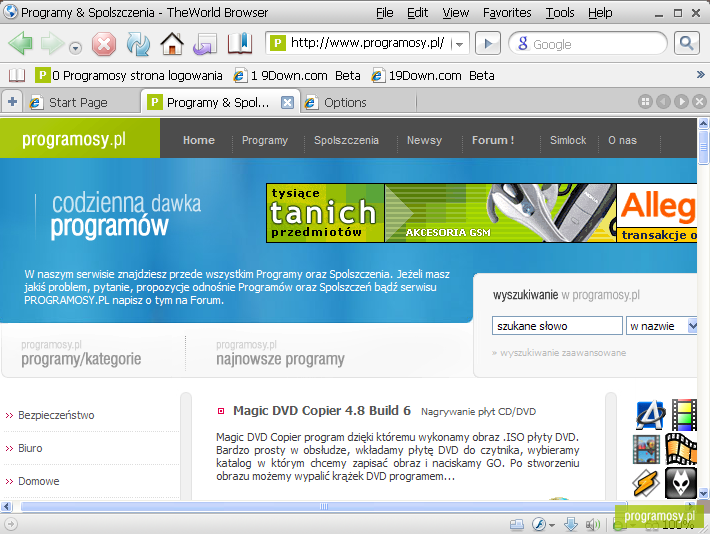Open the Biuro category
Screen dimensions: 710x534
[30, 448]
